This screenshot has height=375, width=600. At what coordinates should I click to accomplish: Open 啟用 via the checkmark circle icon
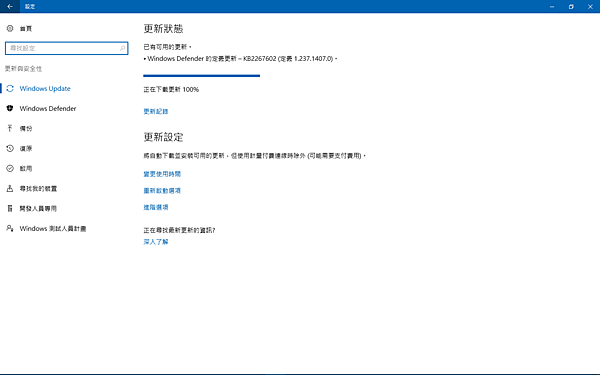(x=10, y=168)
